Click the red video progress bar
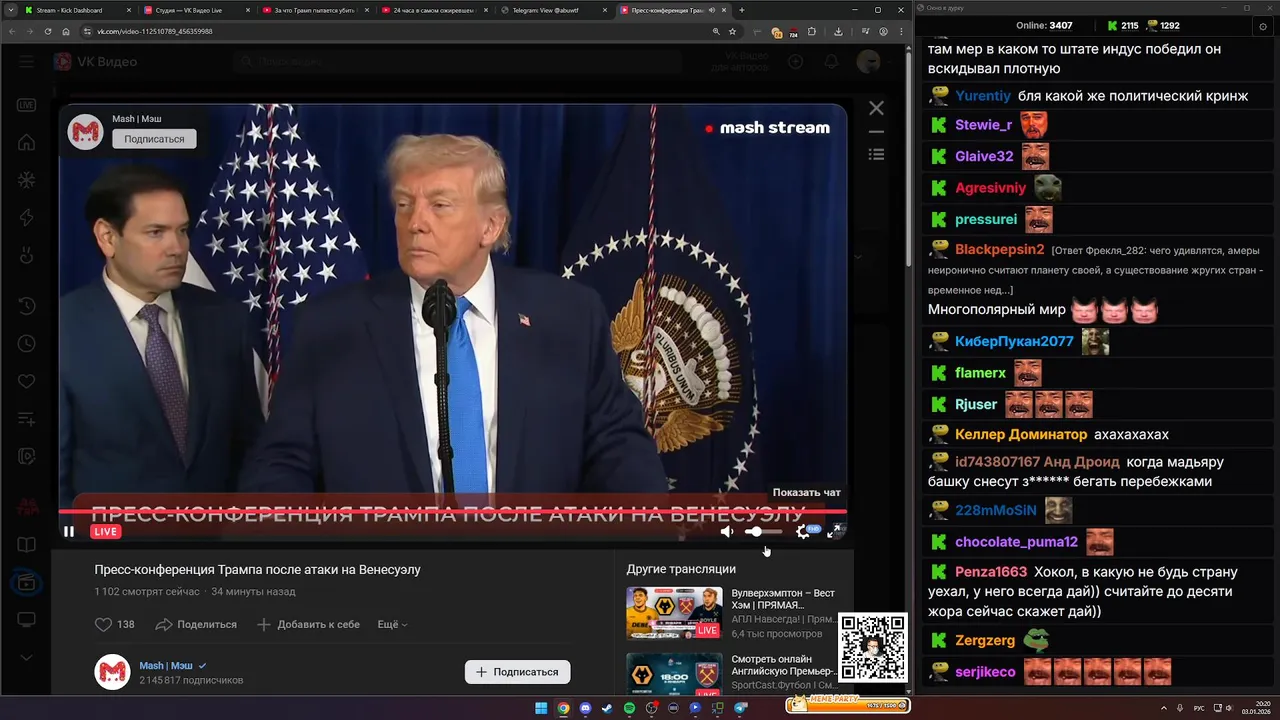Viewport: 1280px width, 720px height. click(452, 512)
